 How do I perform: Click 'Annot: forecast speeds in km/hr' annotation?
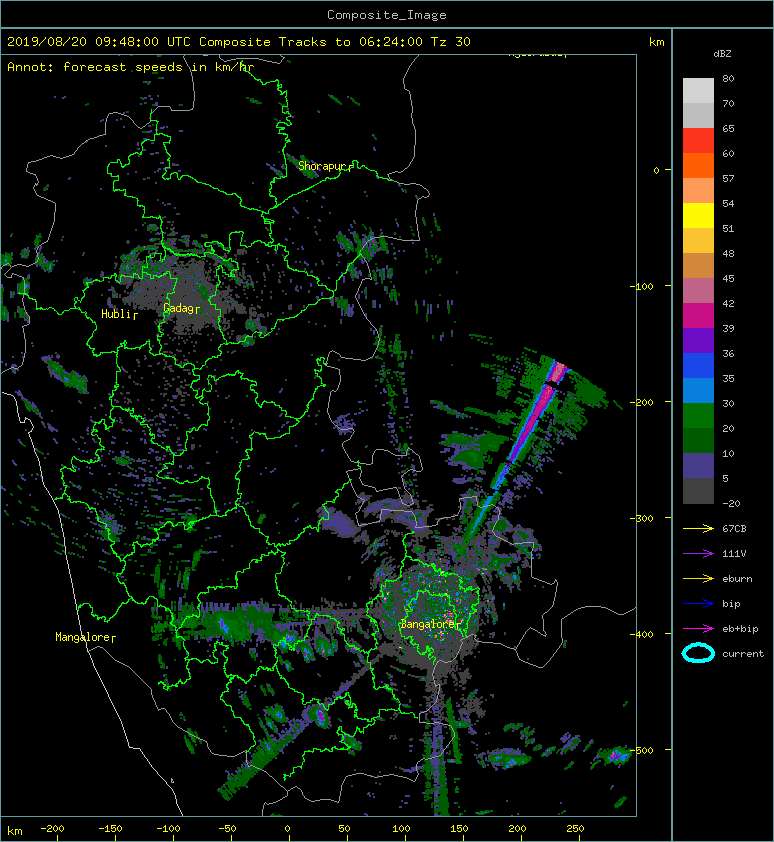click(131, 67)
